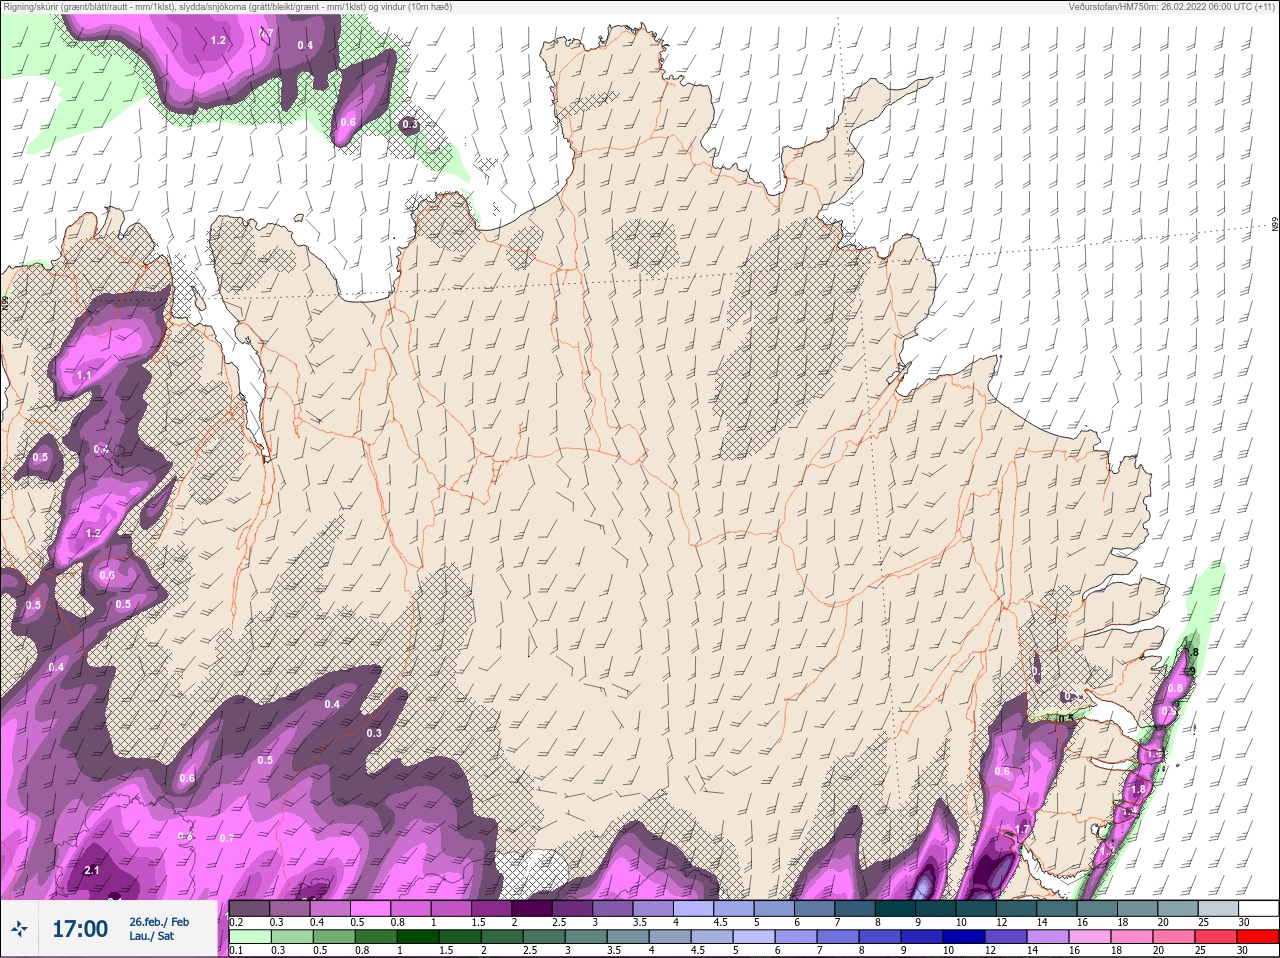Click the 1.1 precipitation value on map
Viewport: 1280px width, 958px height.
tap(84, 375)
